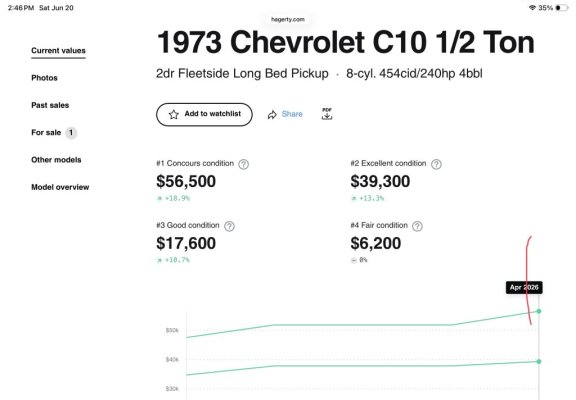
Task: Open help icon for #2 Excellent condition
Action: (x=436, y=164)
